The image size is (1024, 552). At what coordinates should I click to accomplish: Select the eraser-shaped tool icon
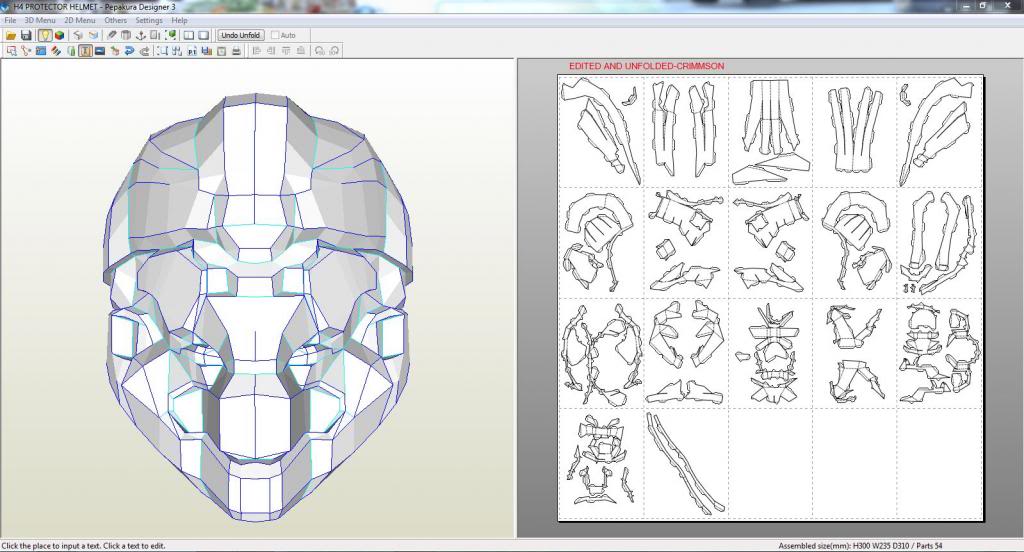point(112,35)
